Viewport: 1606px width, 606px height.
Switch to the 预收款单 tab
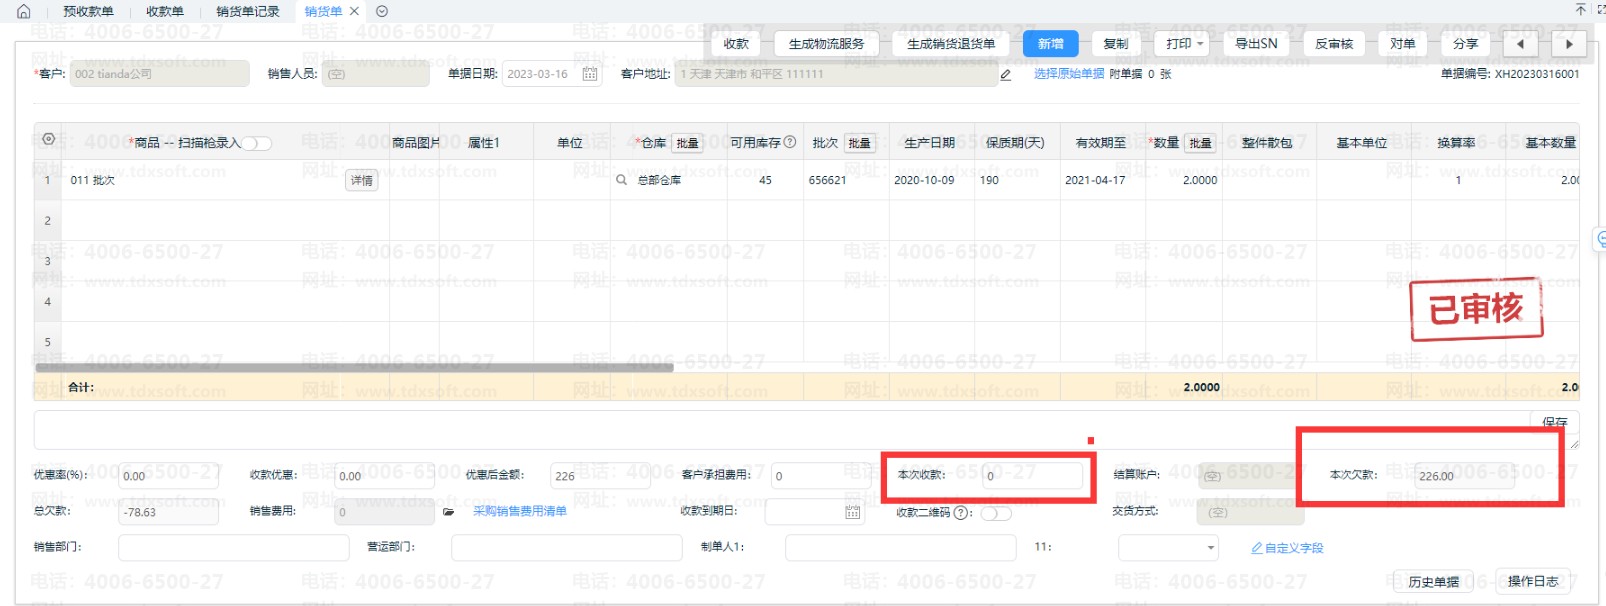88,11
